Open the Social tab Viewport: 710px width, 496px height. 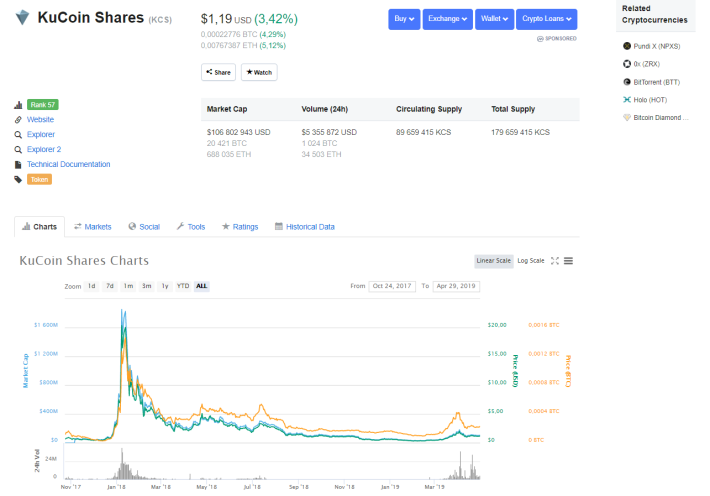(144, 227)
